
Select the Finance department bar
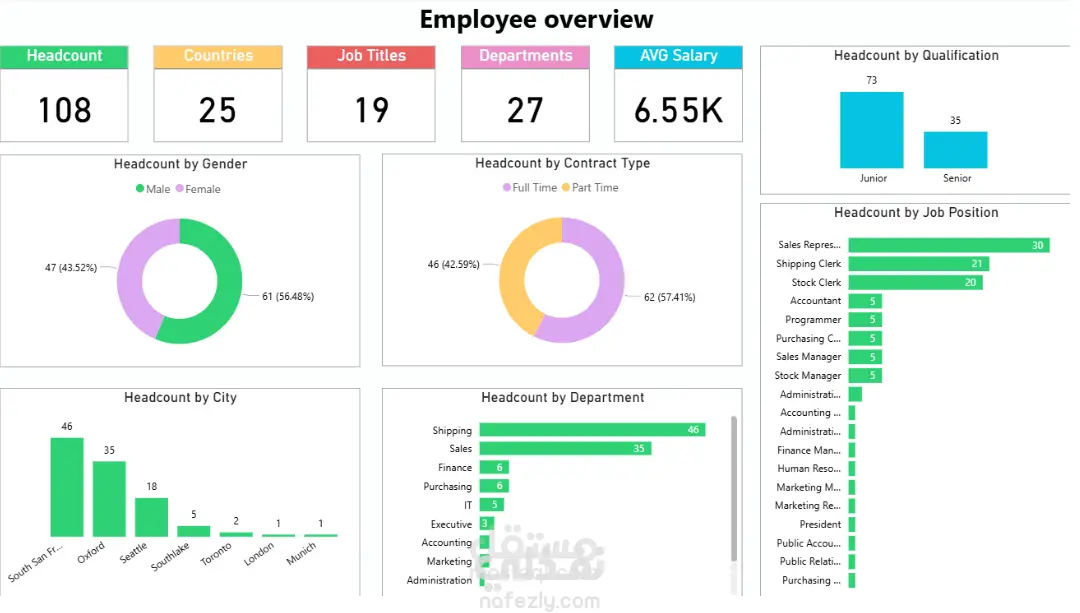(495, 467)
